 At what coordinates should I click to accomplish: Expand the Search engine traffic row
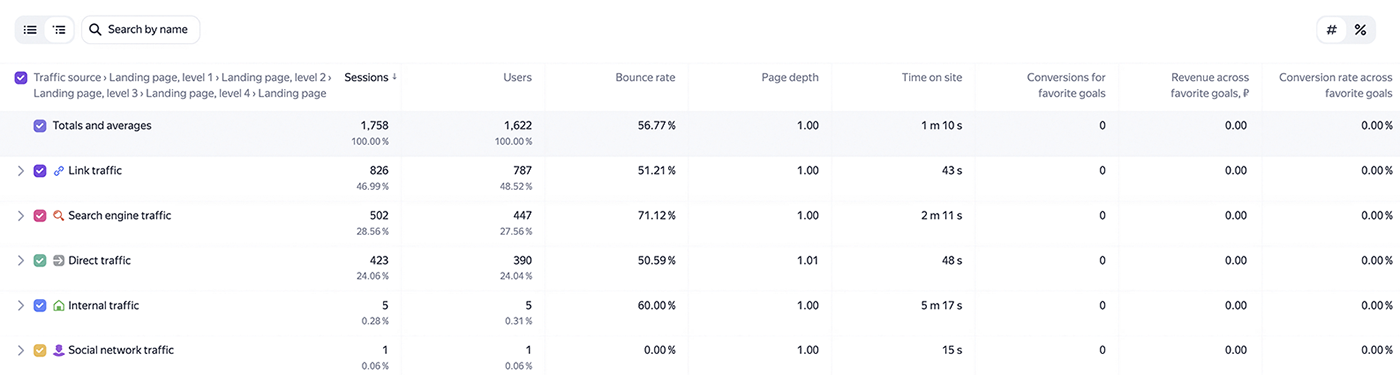20,216
